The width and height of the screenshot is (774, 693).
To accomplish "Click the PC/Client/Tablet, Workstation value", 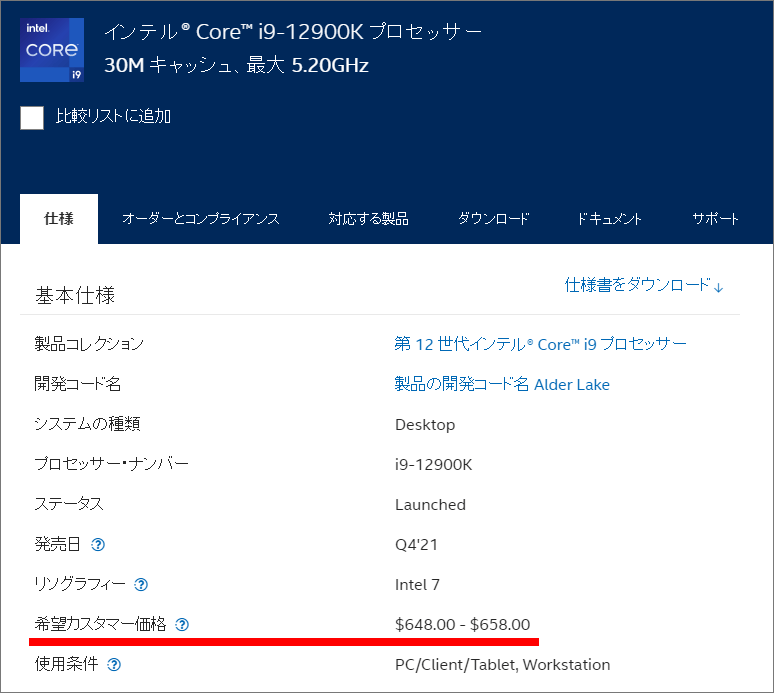I will [x=503, y=664].
